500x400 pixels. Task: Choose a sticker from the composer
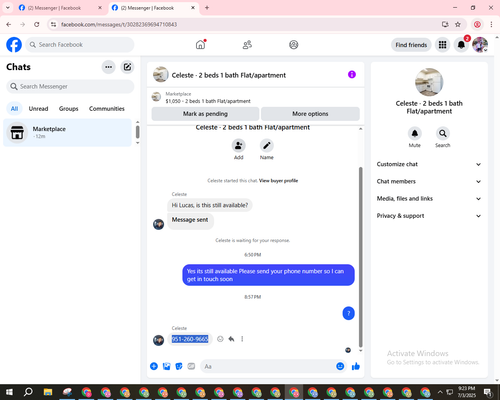179,366
